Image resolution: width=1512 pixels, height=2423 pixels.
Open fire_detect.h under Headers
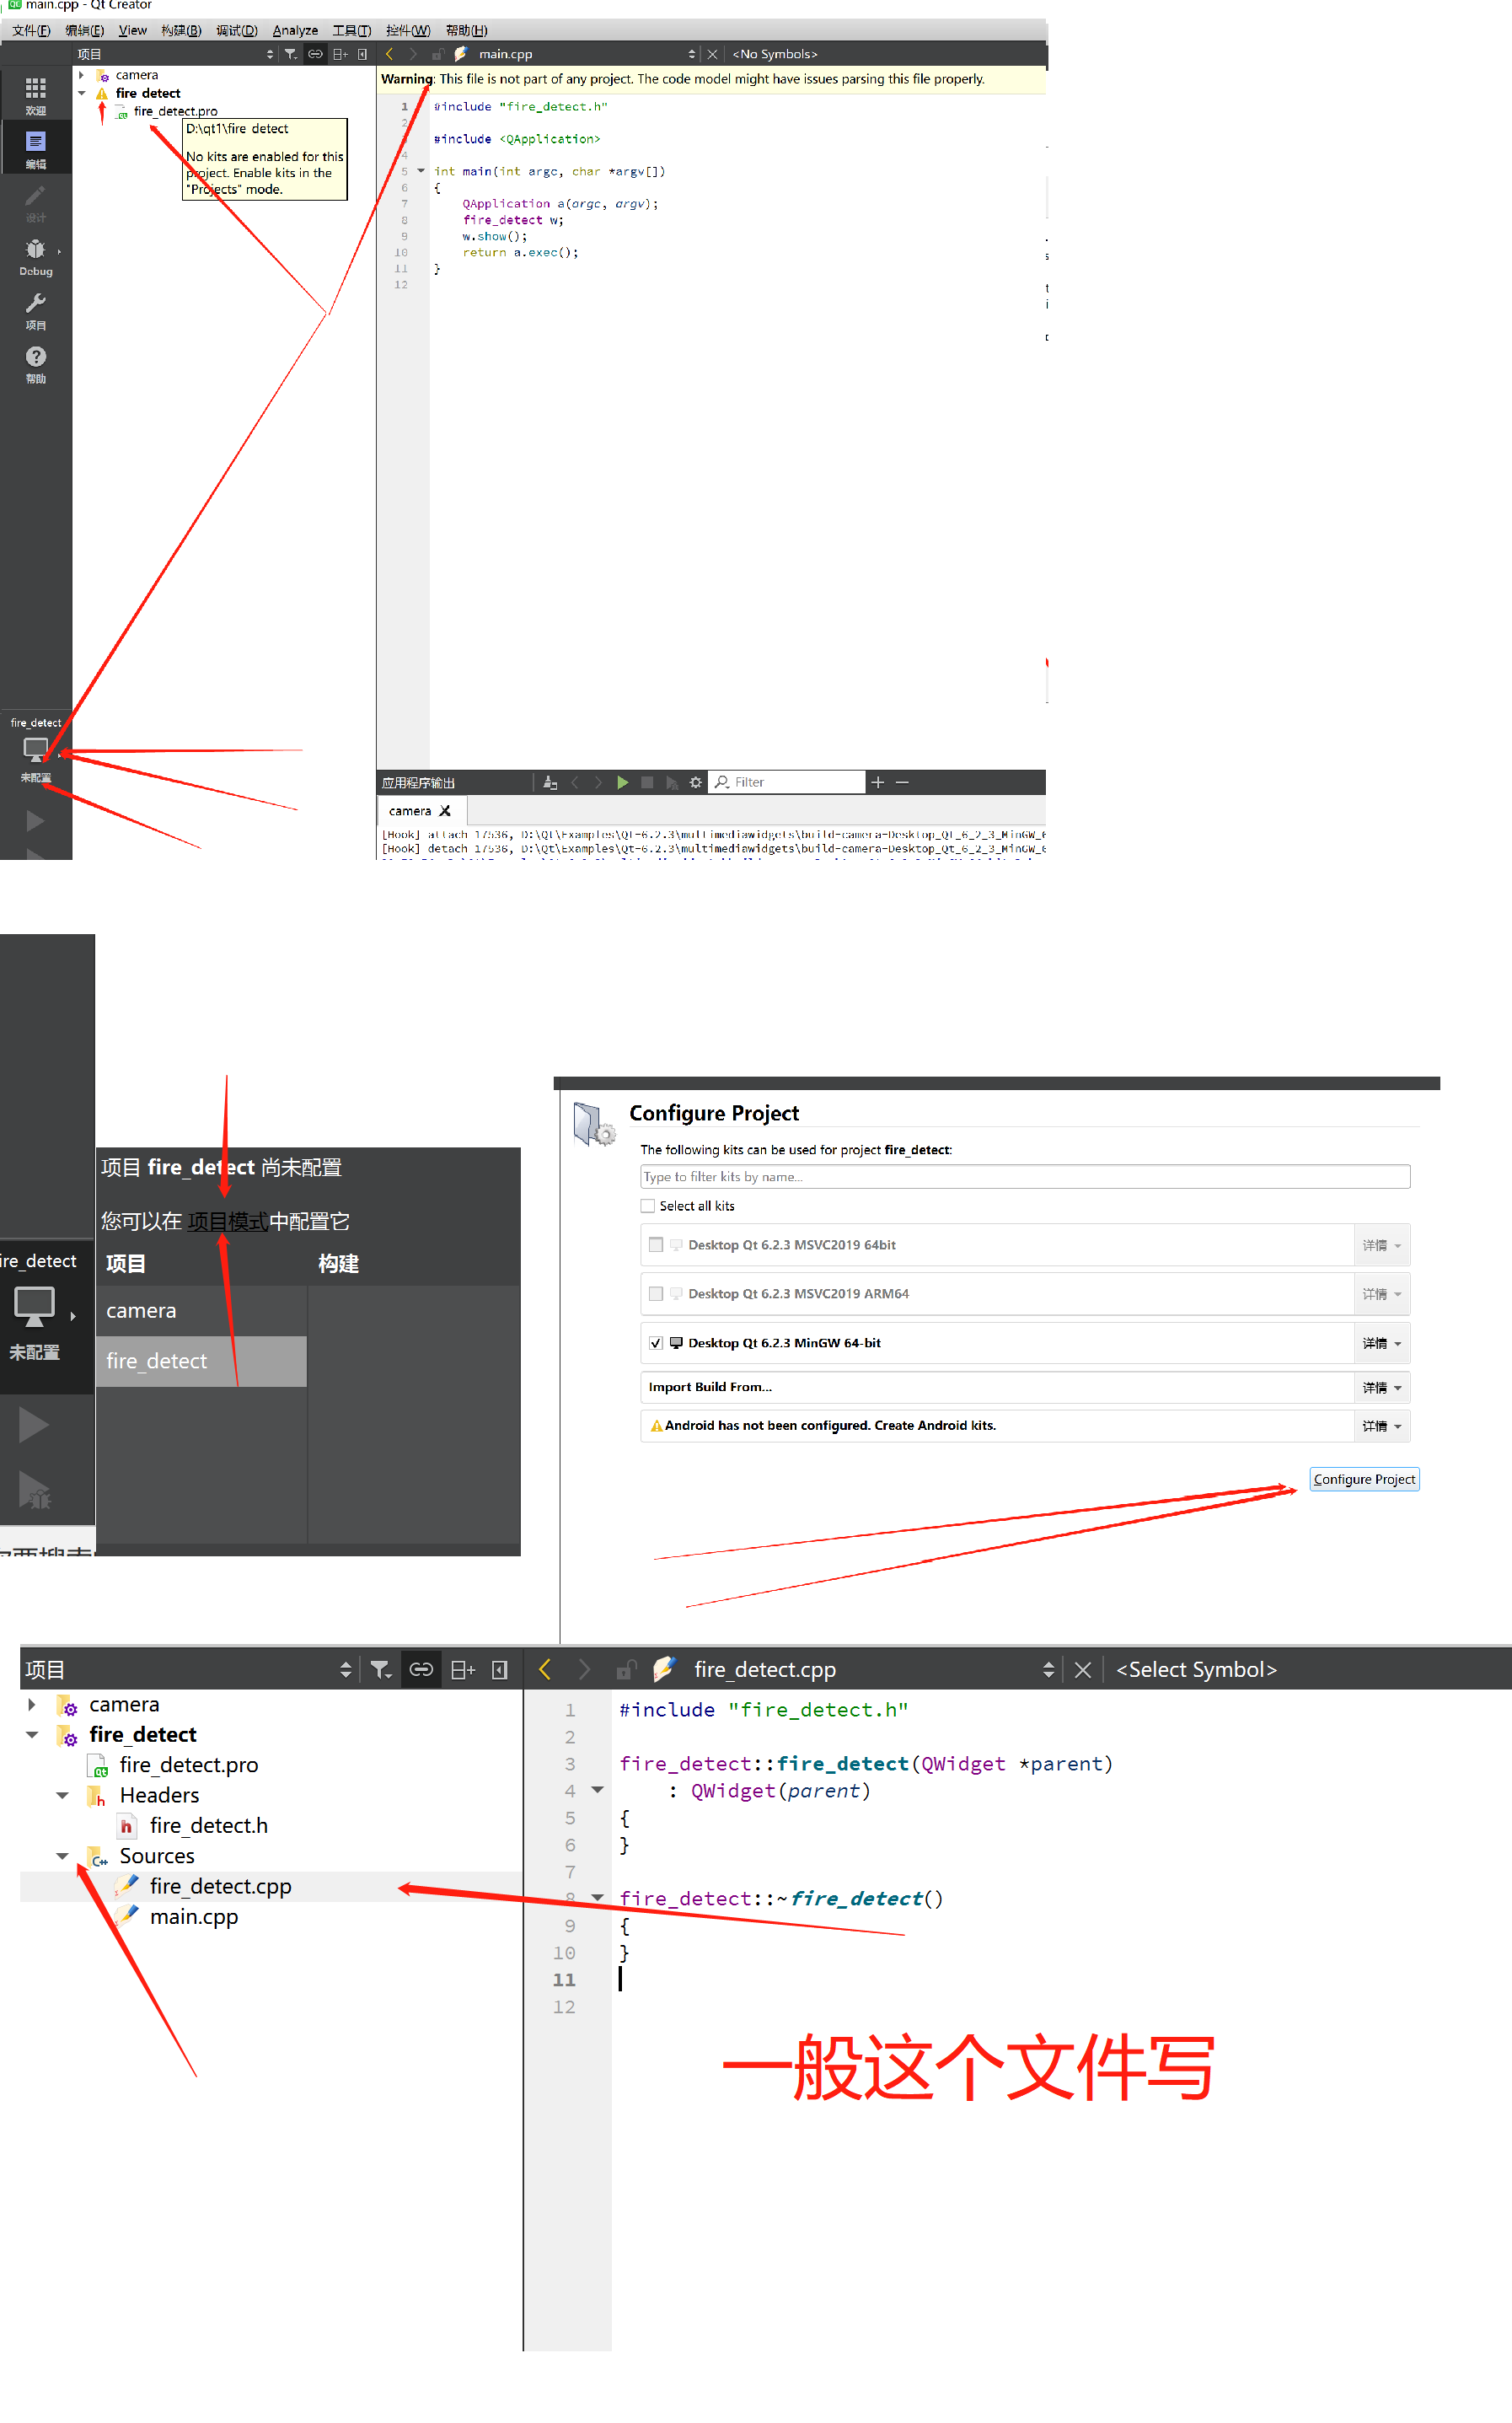pos(208,1825)
